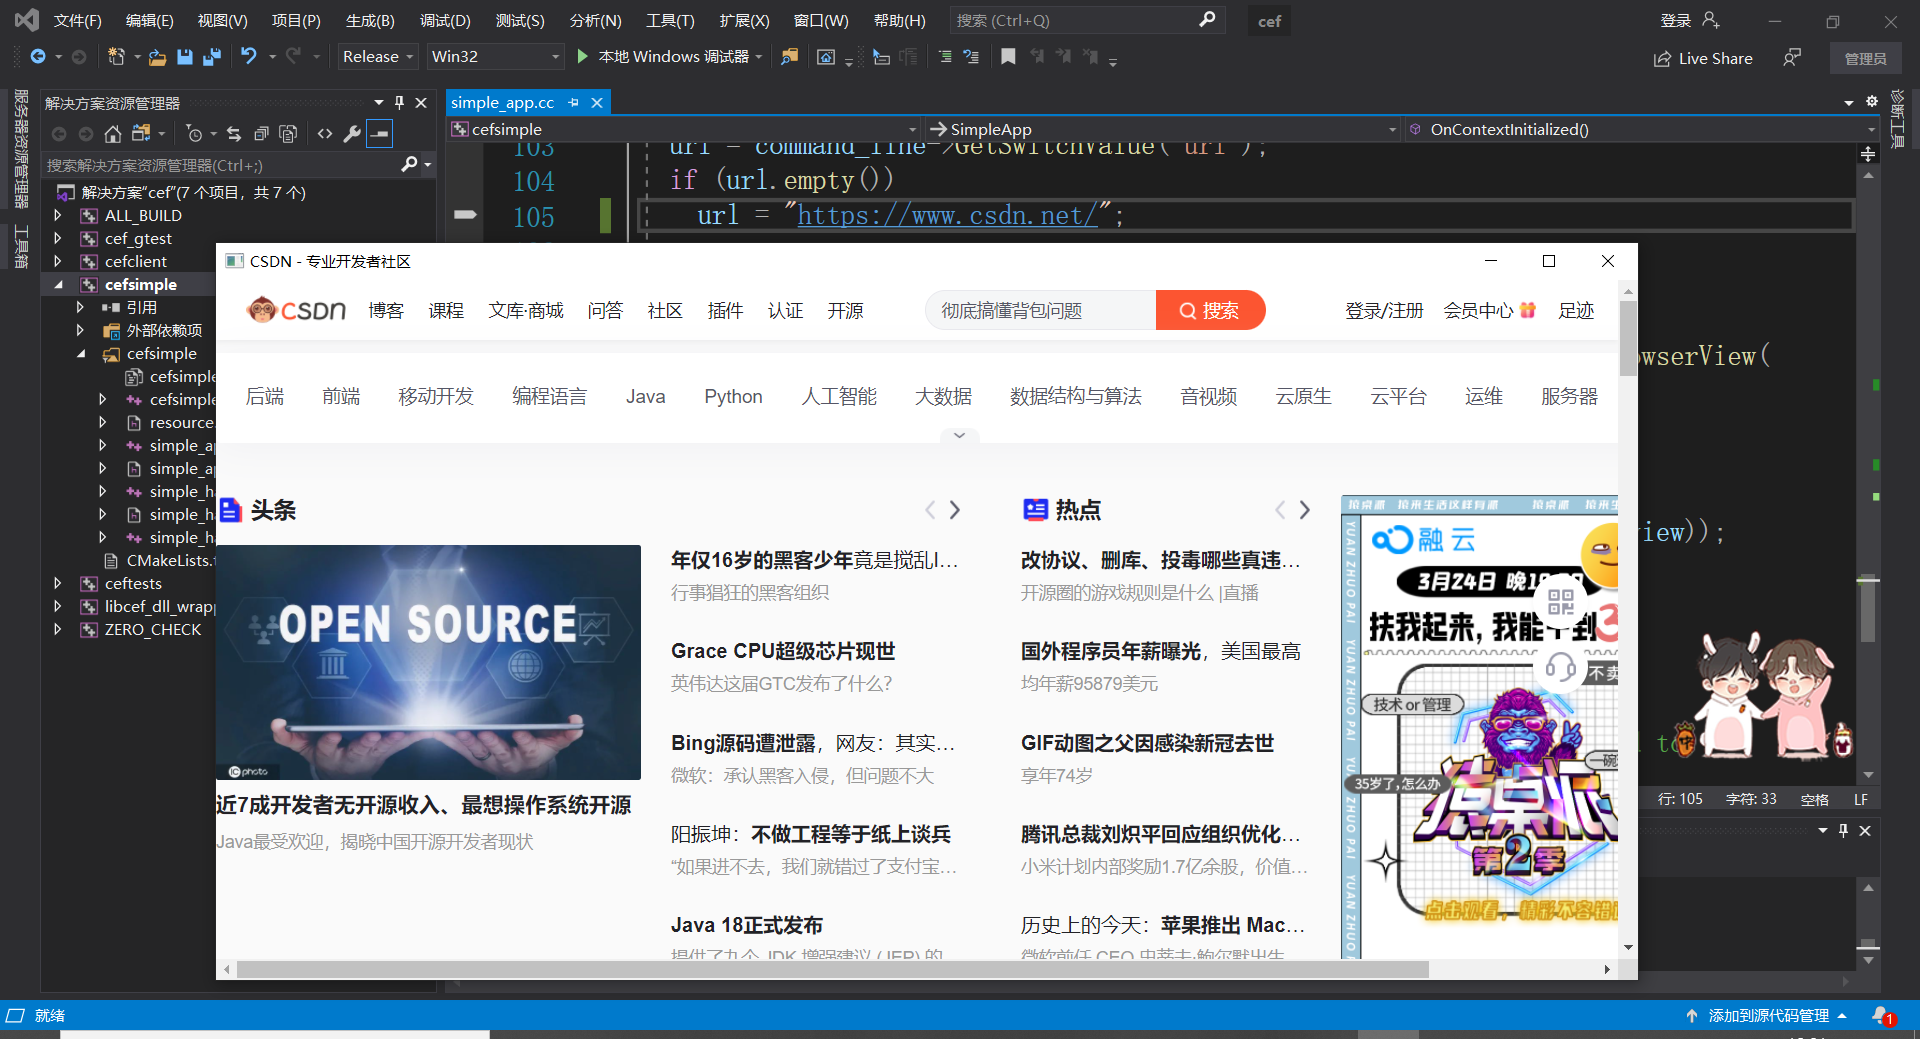Toggle Preview Selected Items in Solution Explorer

[x=379, y=133]
